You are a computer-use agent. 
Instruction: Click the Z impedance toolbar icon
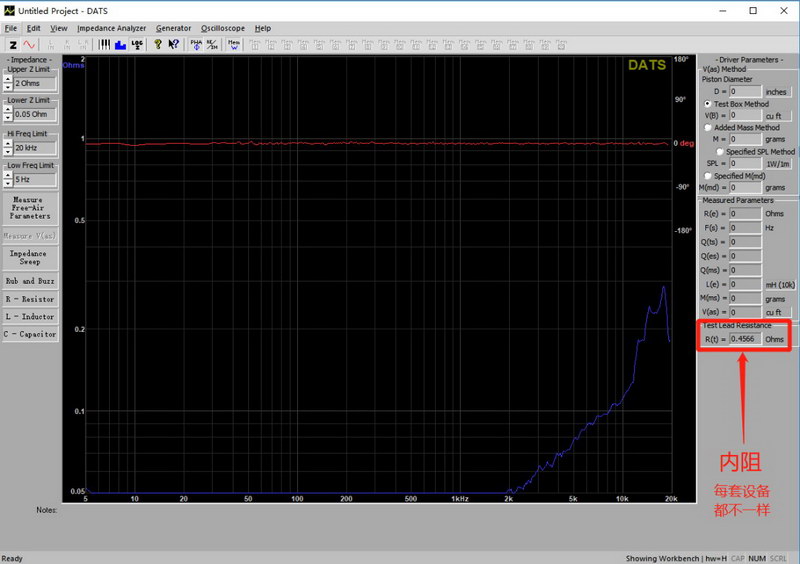click(13, 44)
